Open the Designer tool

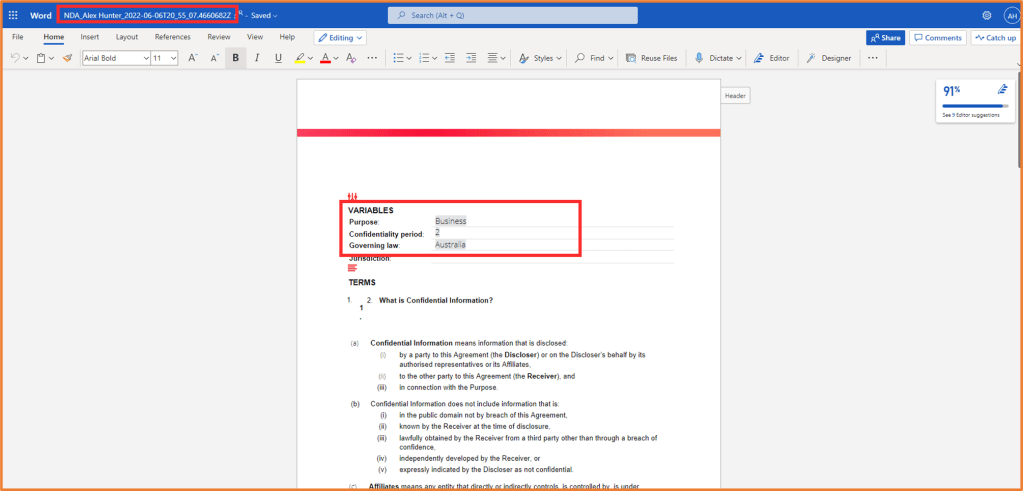(x=829, y=58)
